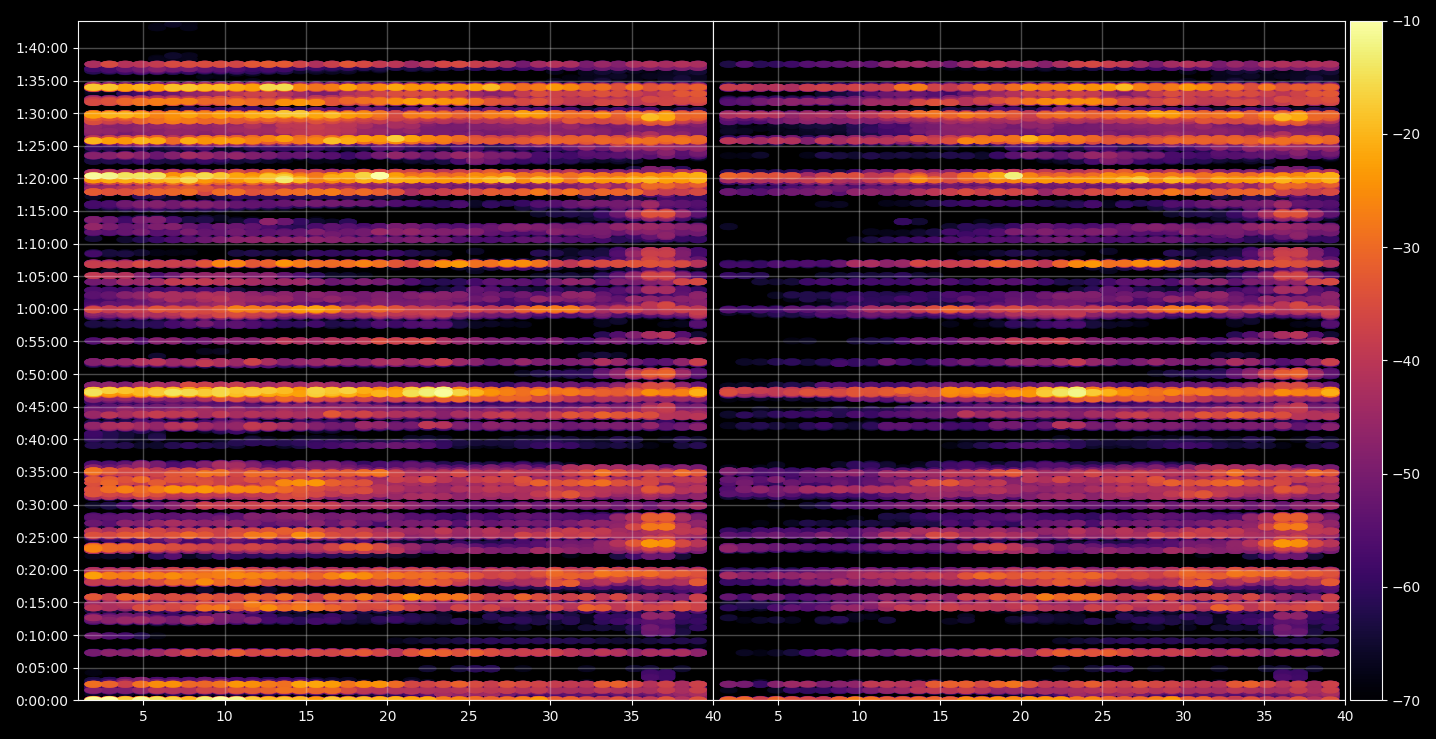Select x-axis label 30 under left heatmap
Screen dimensions: 1436x739
(x=550, y=716)
